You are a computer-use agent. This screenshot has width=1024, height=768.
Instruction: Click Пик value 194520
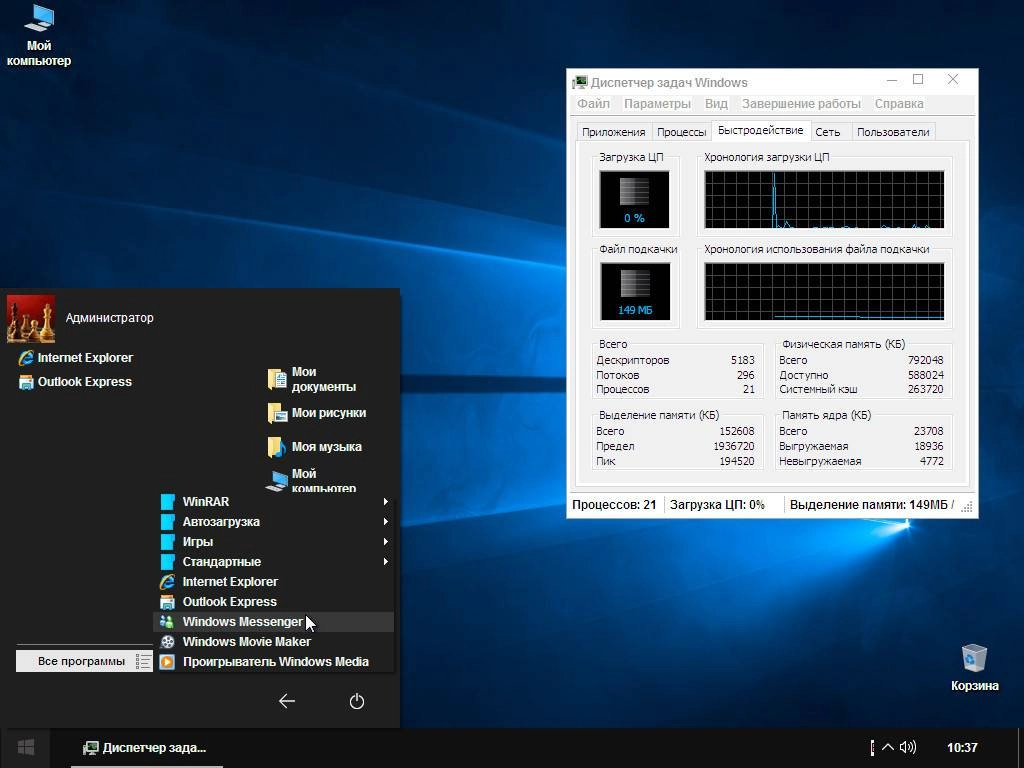[737, 461]
